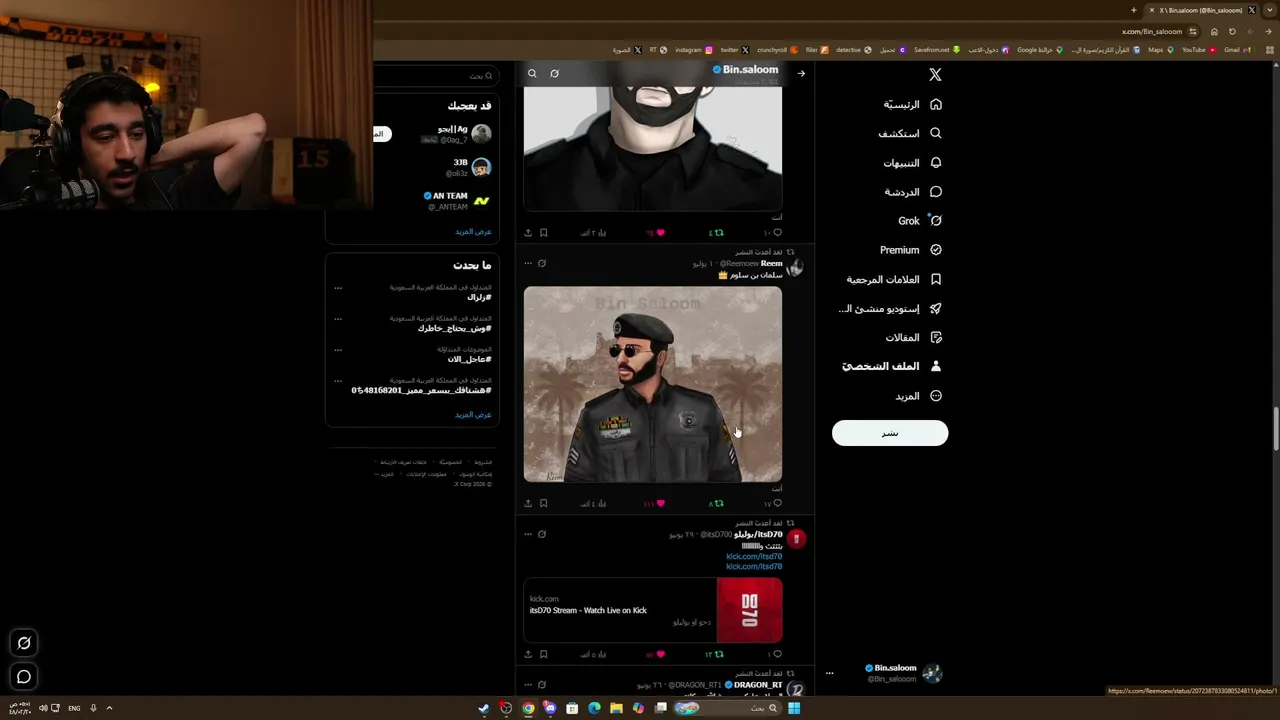Open the Reem post's drawn officer image
Image resolution: width=1280 pixels, height=720 pixels.
point(653,384)
